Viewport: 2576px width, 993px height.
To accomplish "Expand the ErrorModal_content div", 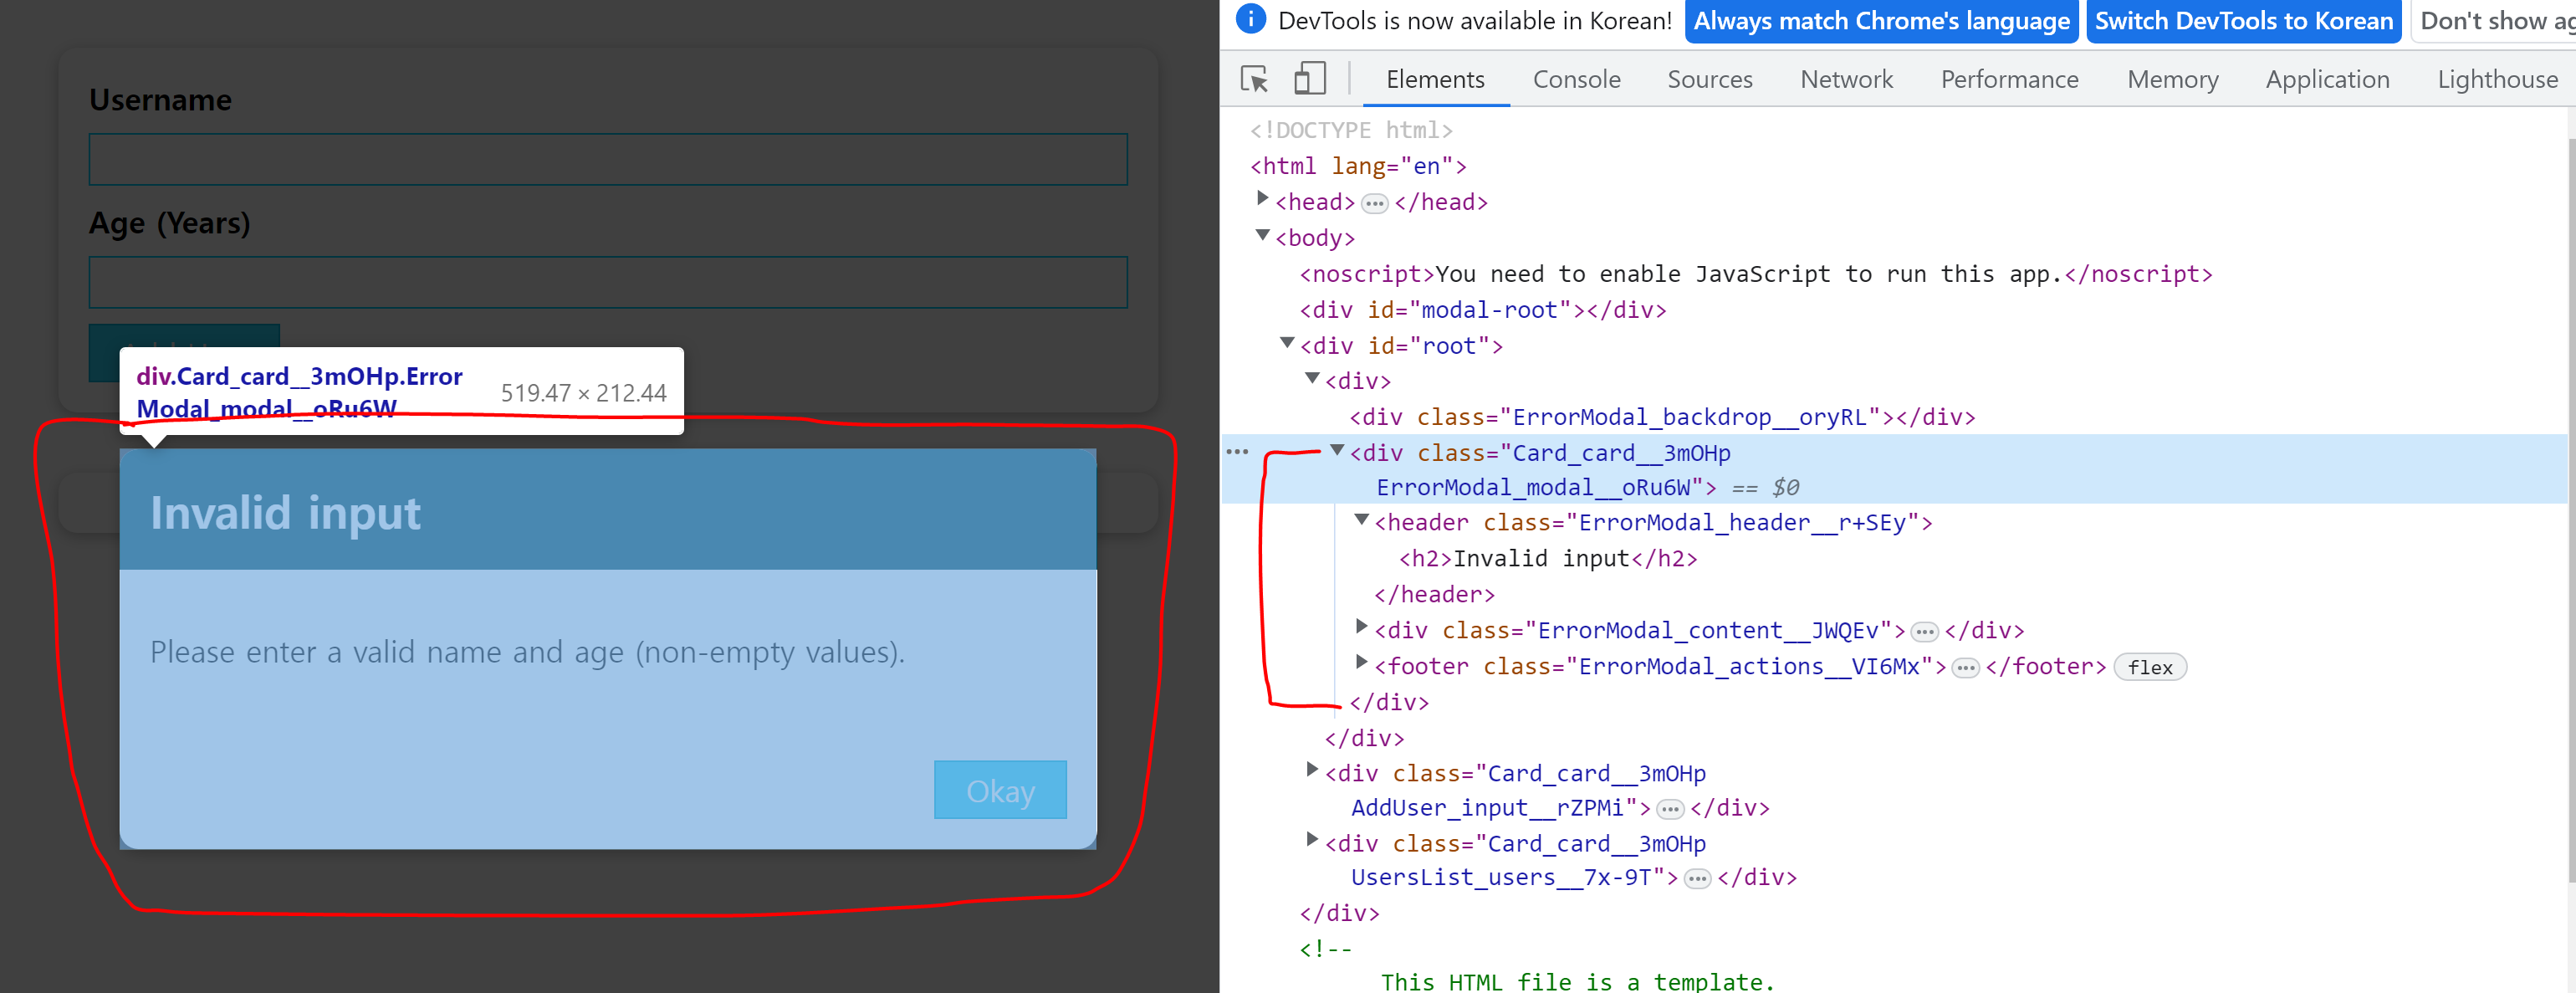I will pyautogui.click(x=1360, y=627).
